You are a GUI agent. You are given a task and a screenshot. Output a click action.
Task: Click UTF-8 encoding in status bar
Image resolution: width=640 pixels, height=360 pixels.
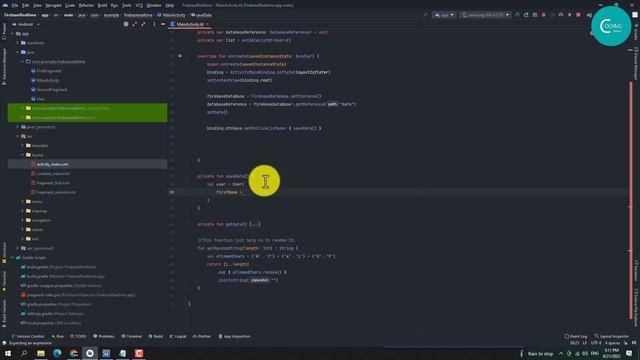pos(596,343)
